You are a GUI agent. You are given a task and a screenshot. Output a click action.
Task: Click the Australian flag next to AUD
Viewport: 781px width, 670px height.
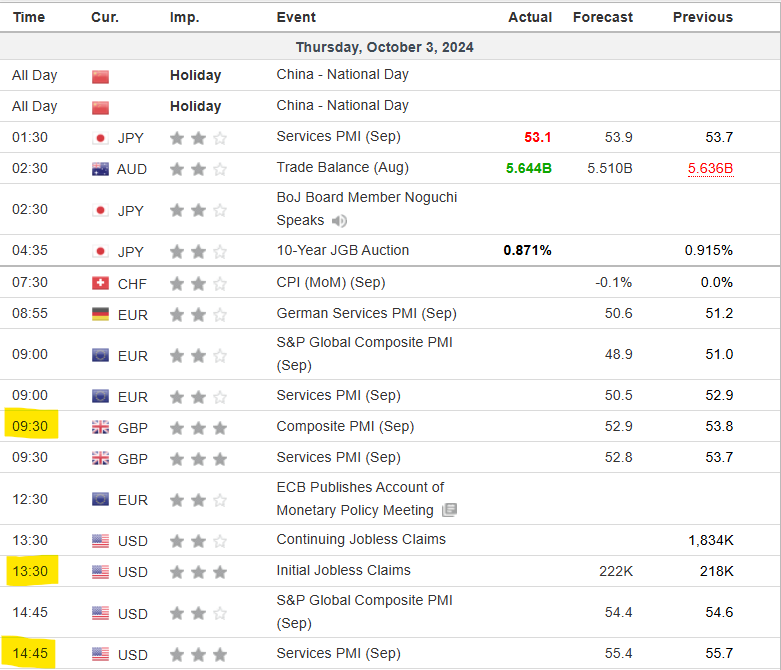coord(100,168)
